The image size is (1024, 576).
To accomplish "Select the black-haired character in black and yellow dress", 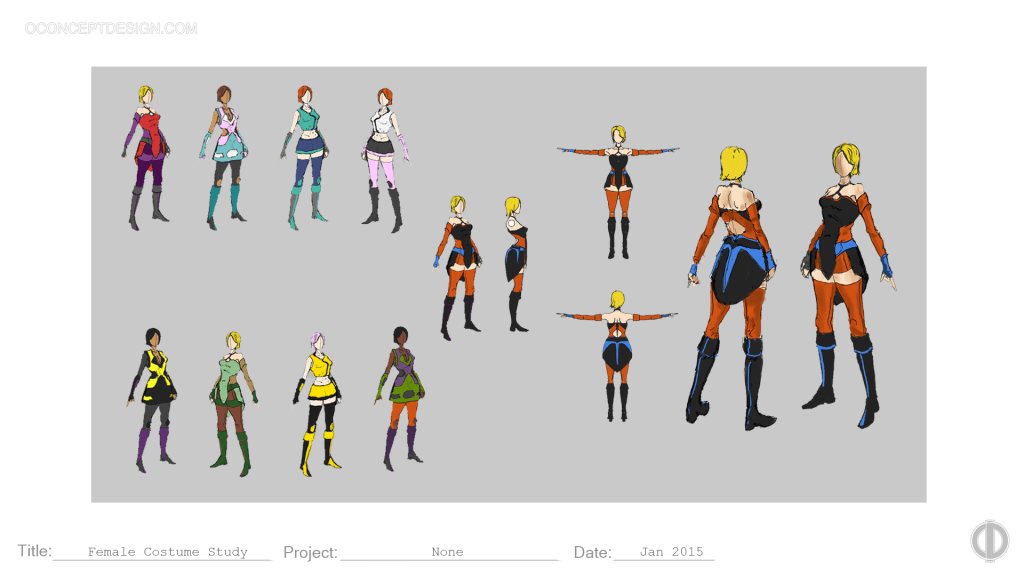I will pyautogui.click(x=153, y=400).
